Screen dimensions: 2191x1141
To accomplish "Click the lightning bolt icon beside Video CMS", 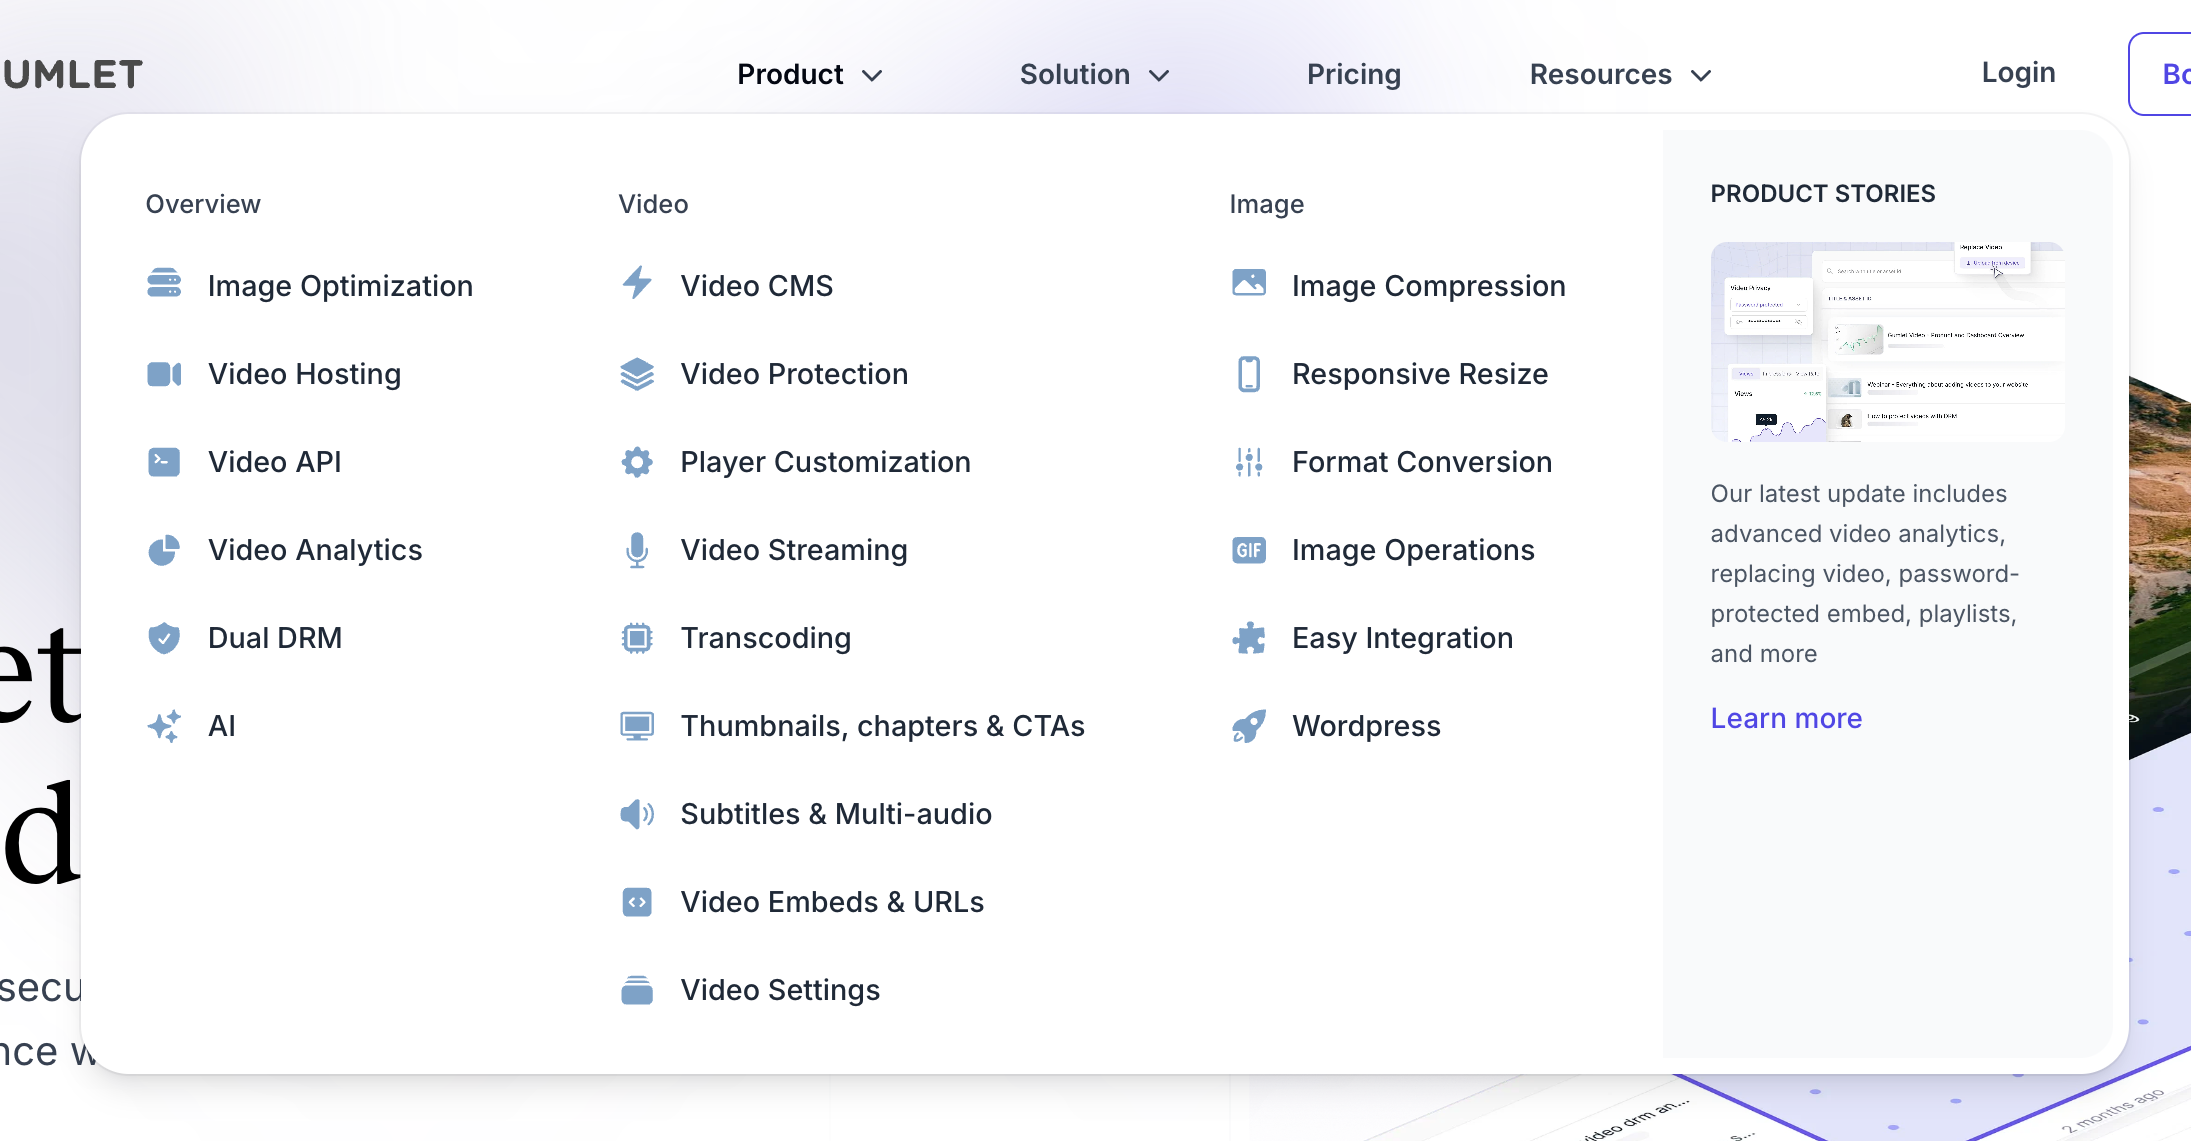I will pos(637,284).
